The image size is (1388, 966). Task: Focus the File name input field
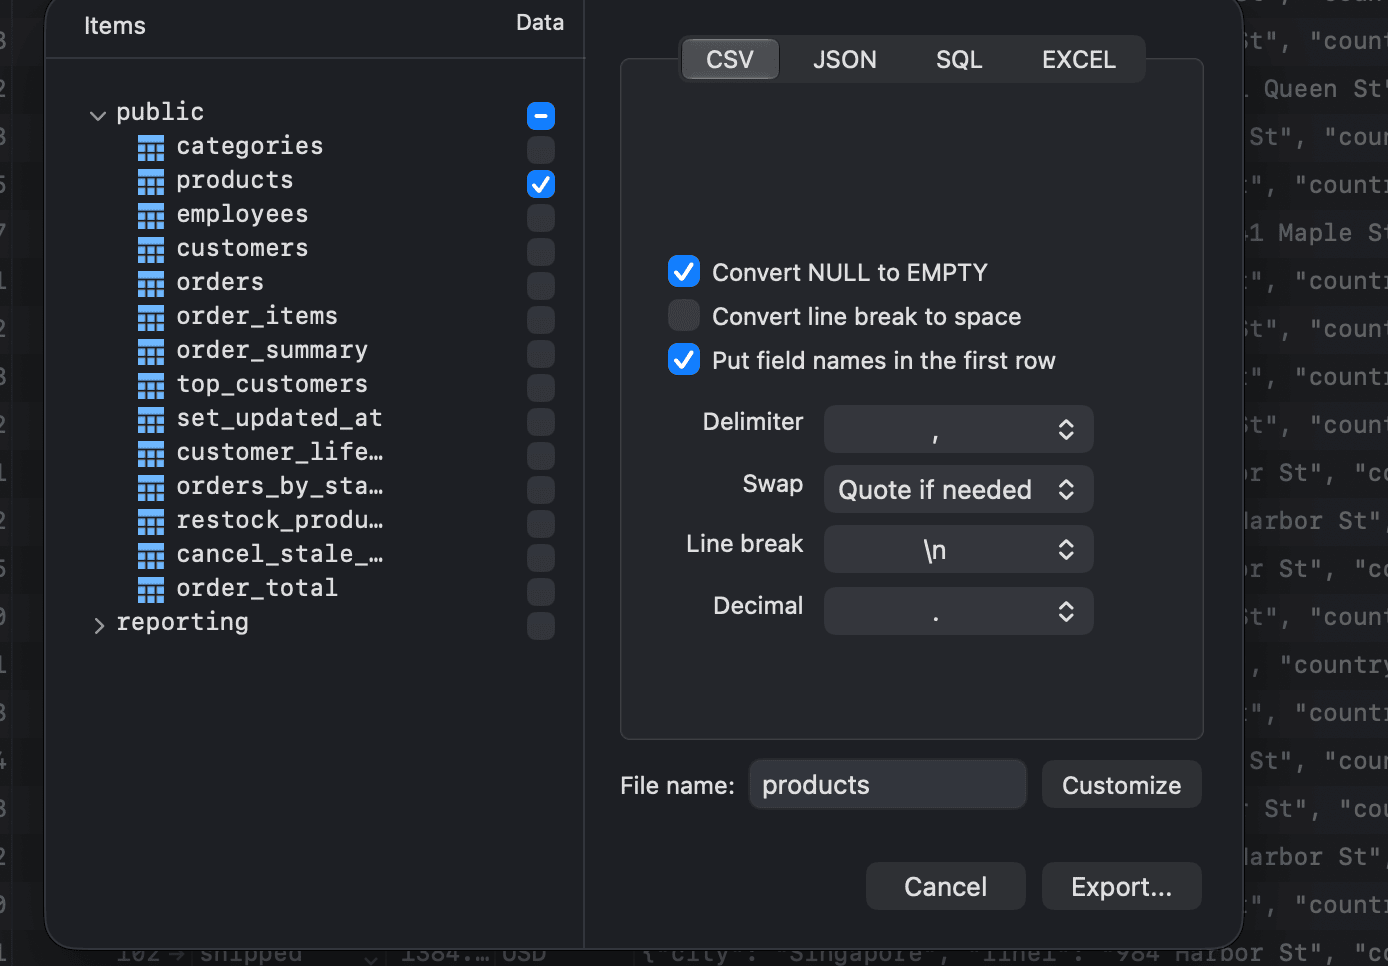[888, 785]
